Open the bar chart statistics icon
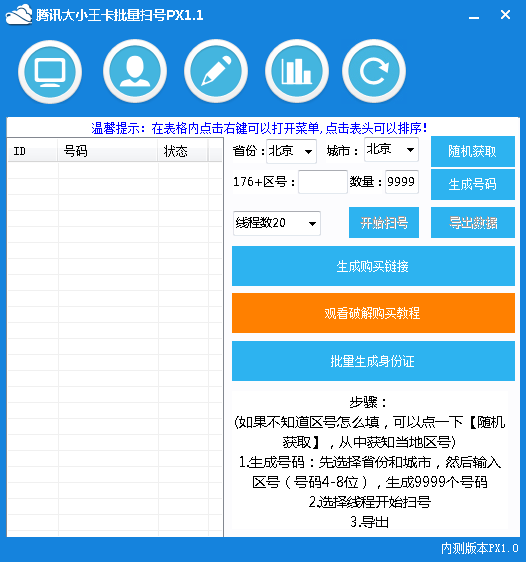Screen dimensions: 526x562 click(x=297, y=72)
